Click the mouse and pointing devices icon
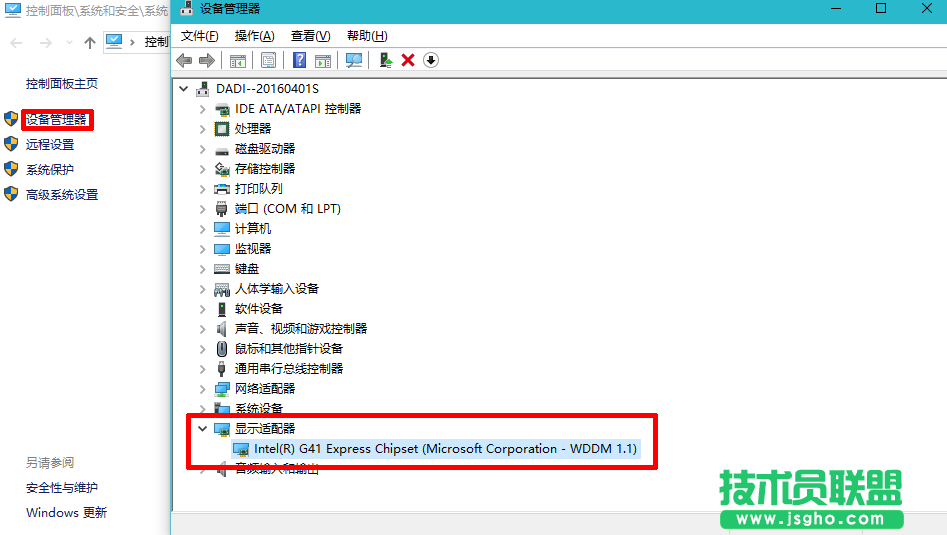Screen dimensions: 947x535 (222, 349)
